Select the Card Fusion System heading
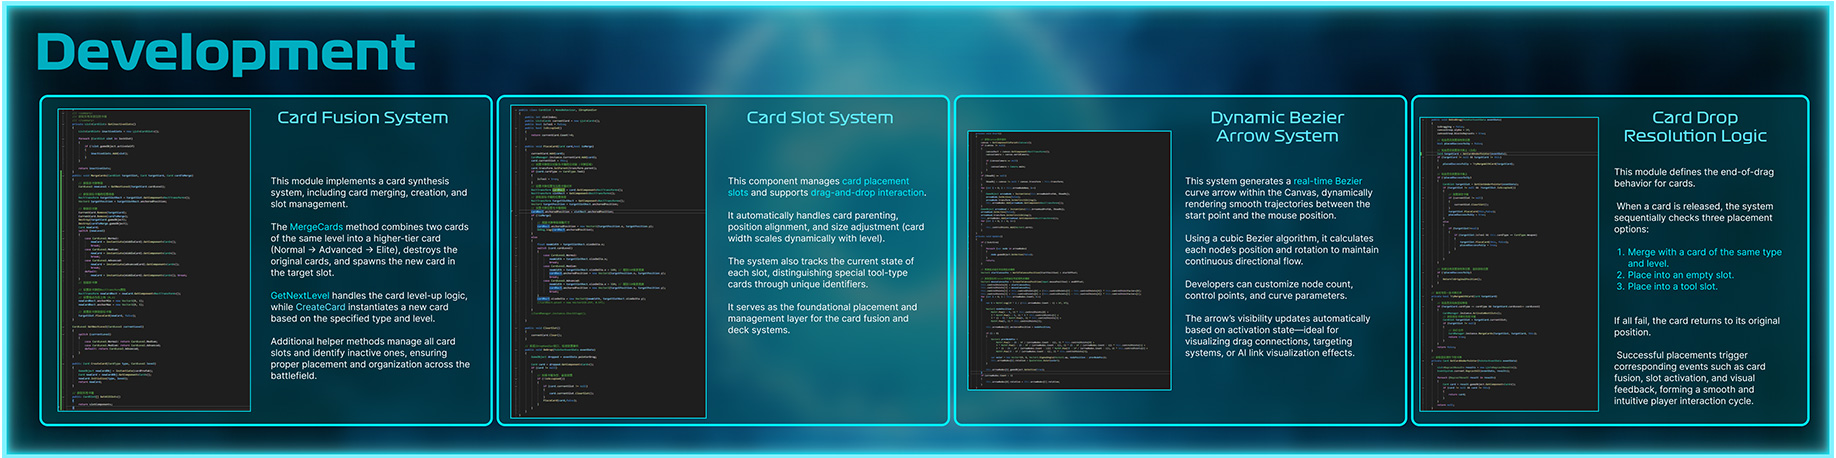This screenshot has width=1836, height=458. click(x=362, y=118)
